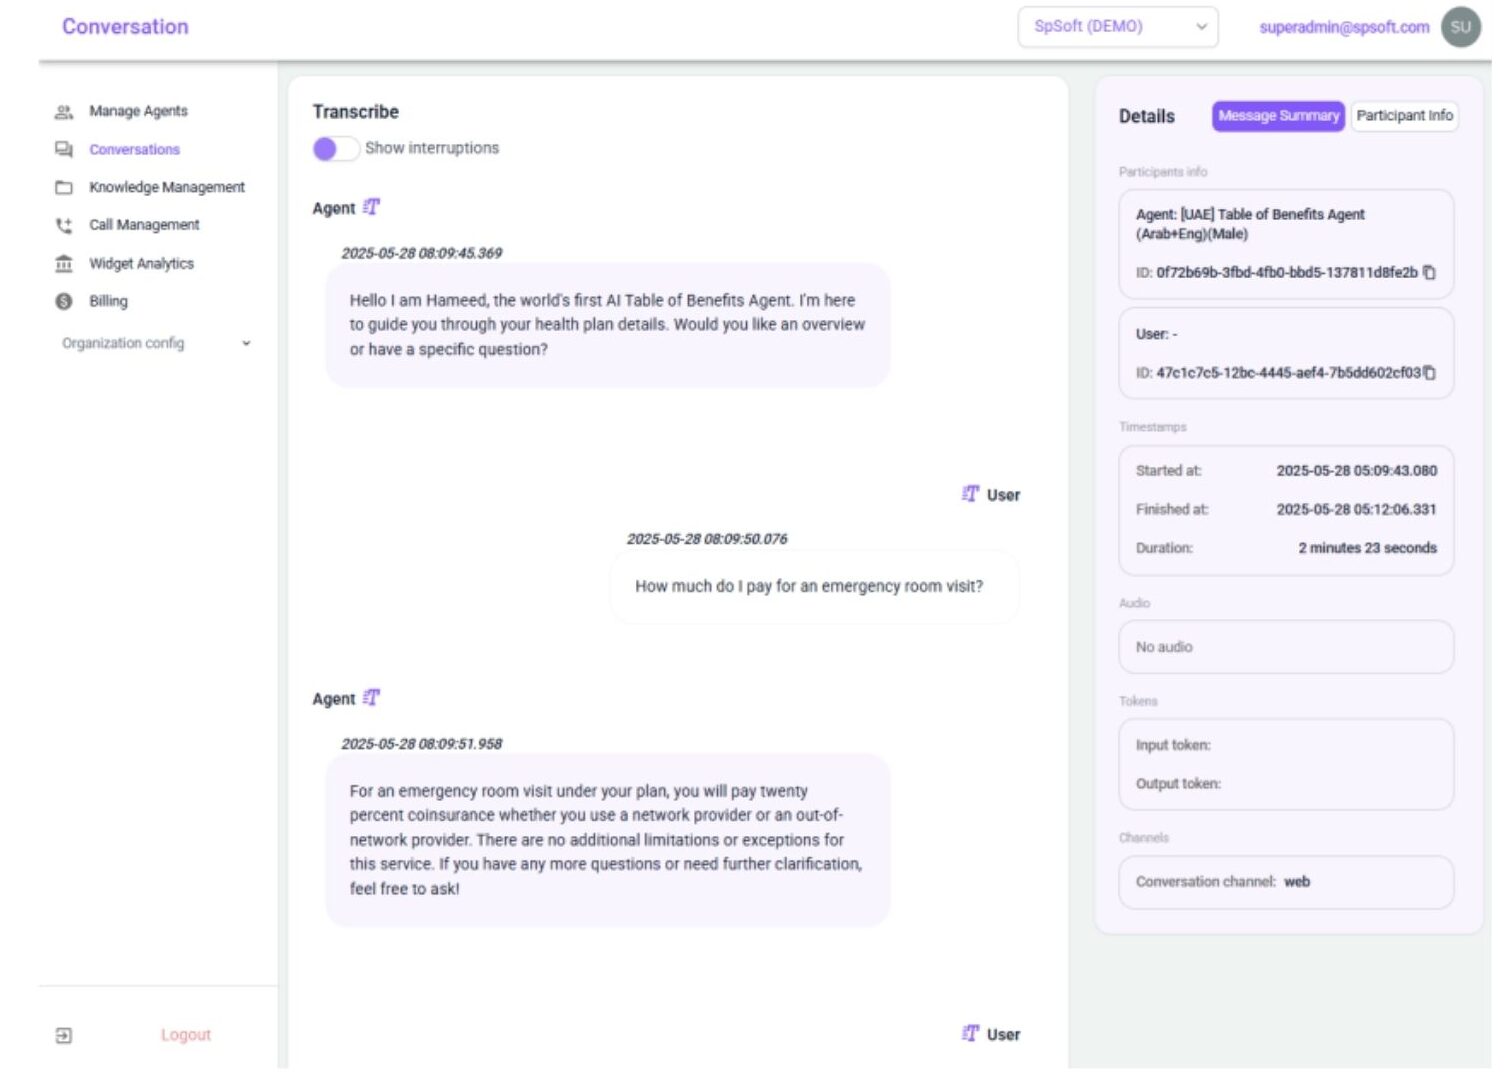Open Conversations in the sidebar
Image resolution: width=1504 pixels, height=1072 pixels.
(134, 150)
